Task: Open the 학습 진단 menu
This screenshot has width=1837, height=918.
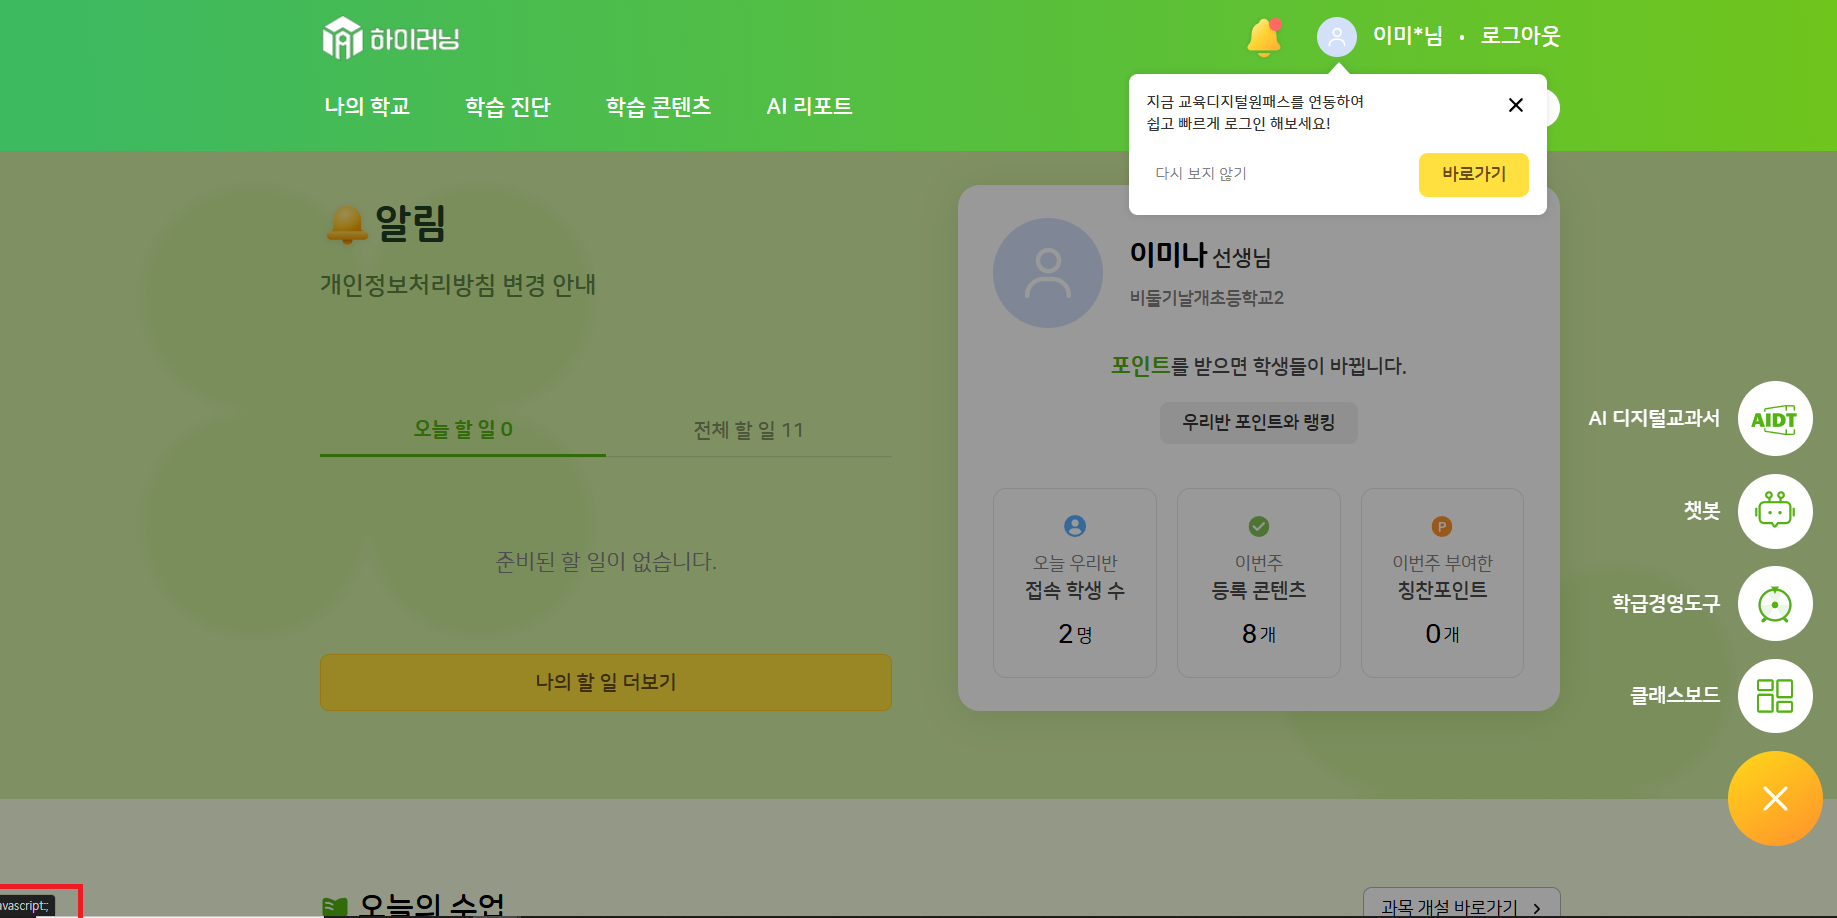Action: point(507,106)
